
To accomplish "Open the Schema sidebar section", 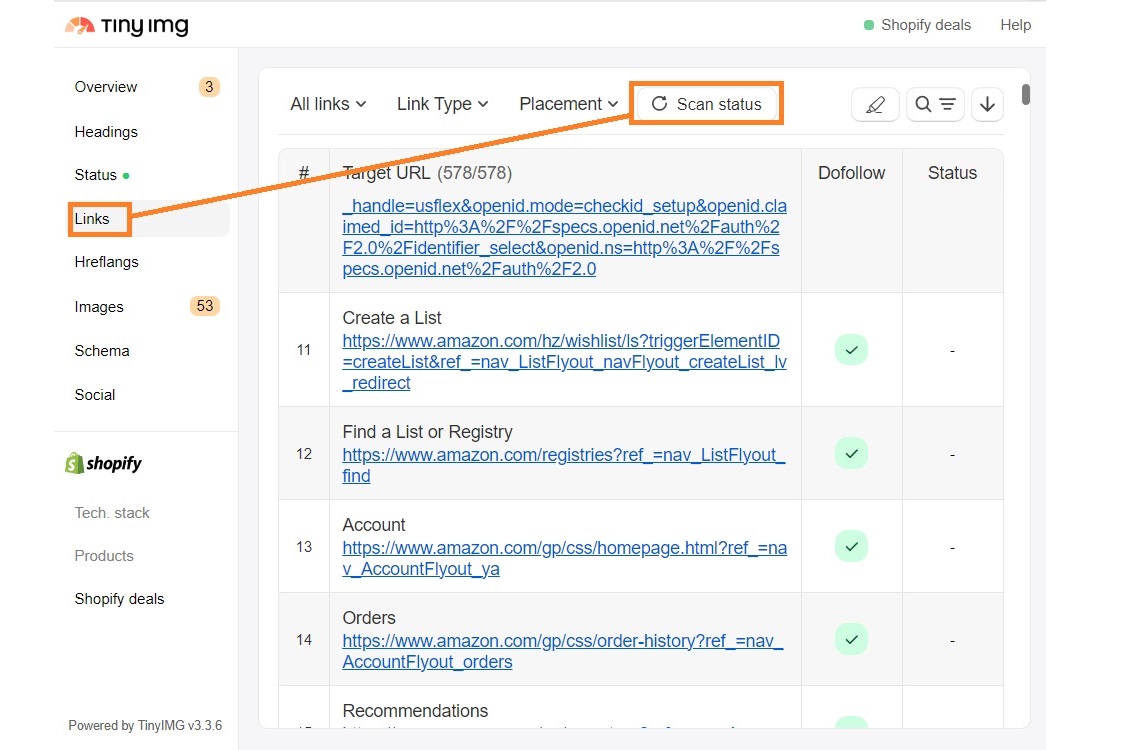I will (x=102, y=350).
